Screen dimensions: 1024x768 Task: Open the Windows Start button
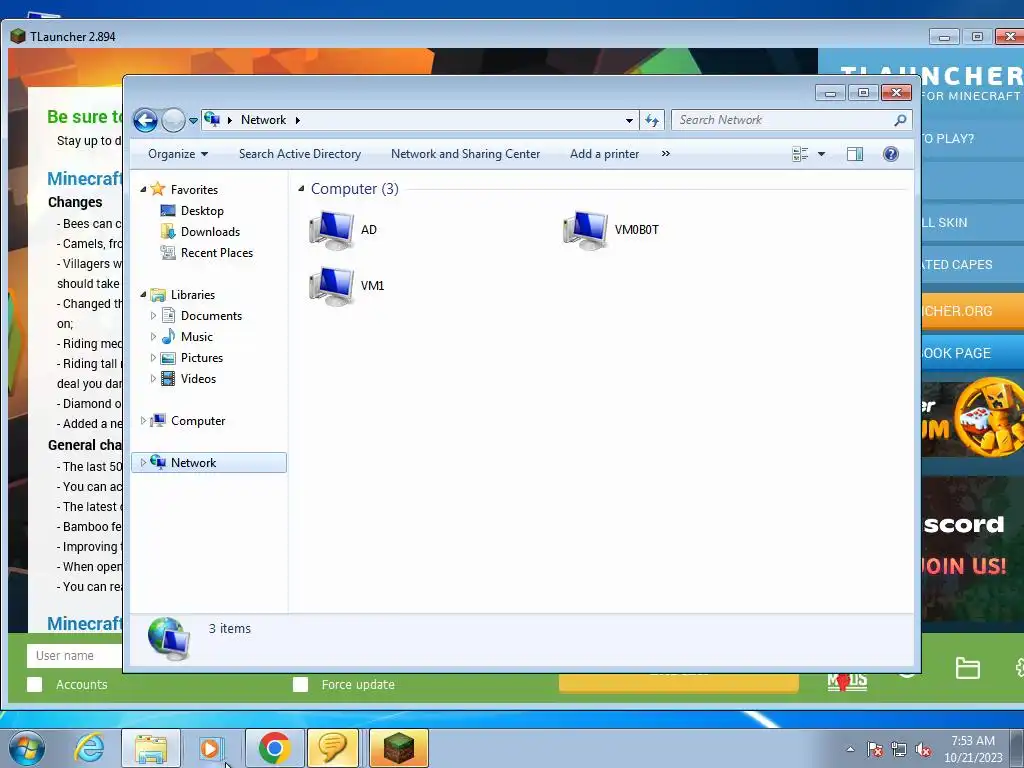click(27, 748)
